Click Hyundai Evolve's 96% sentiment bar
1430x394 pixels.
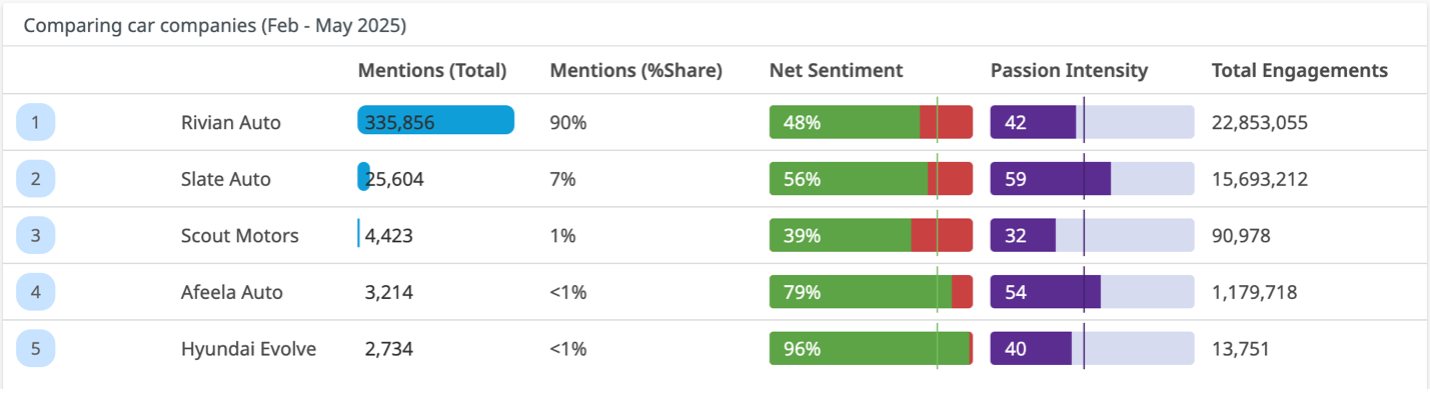[x=871, y=349]
